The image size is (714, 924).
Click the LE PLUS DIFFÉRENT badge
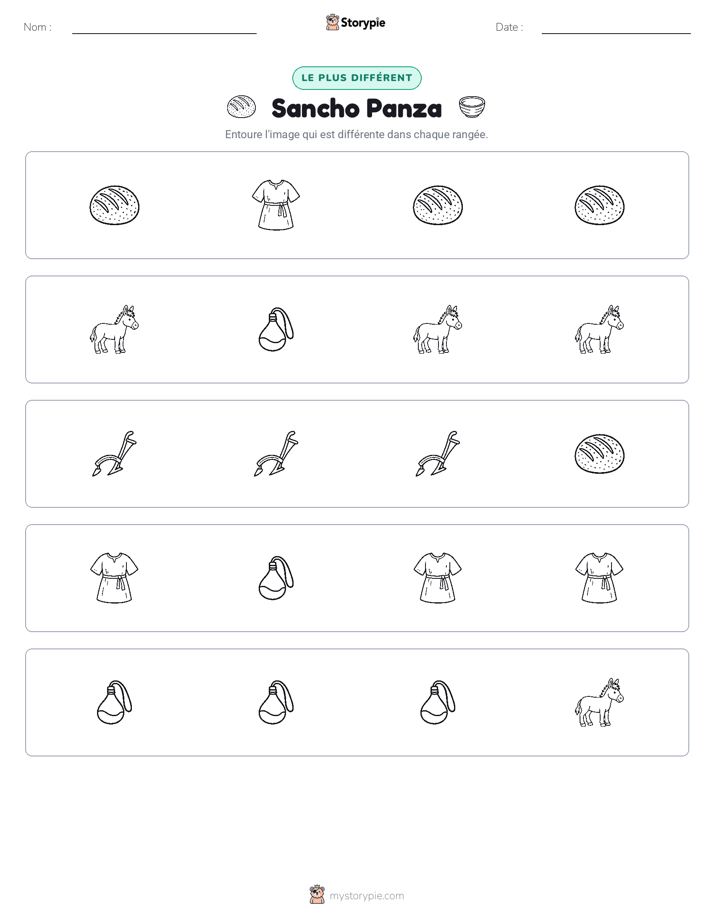357,78
